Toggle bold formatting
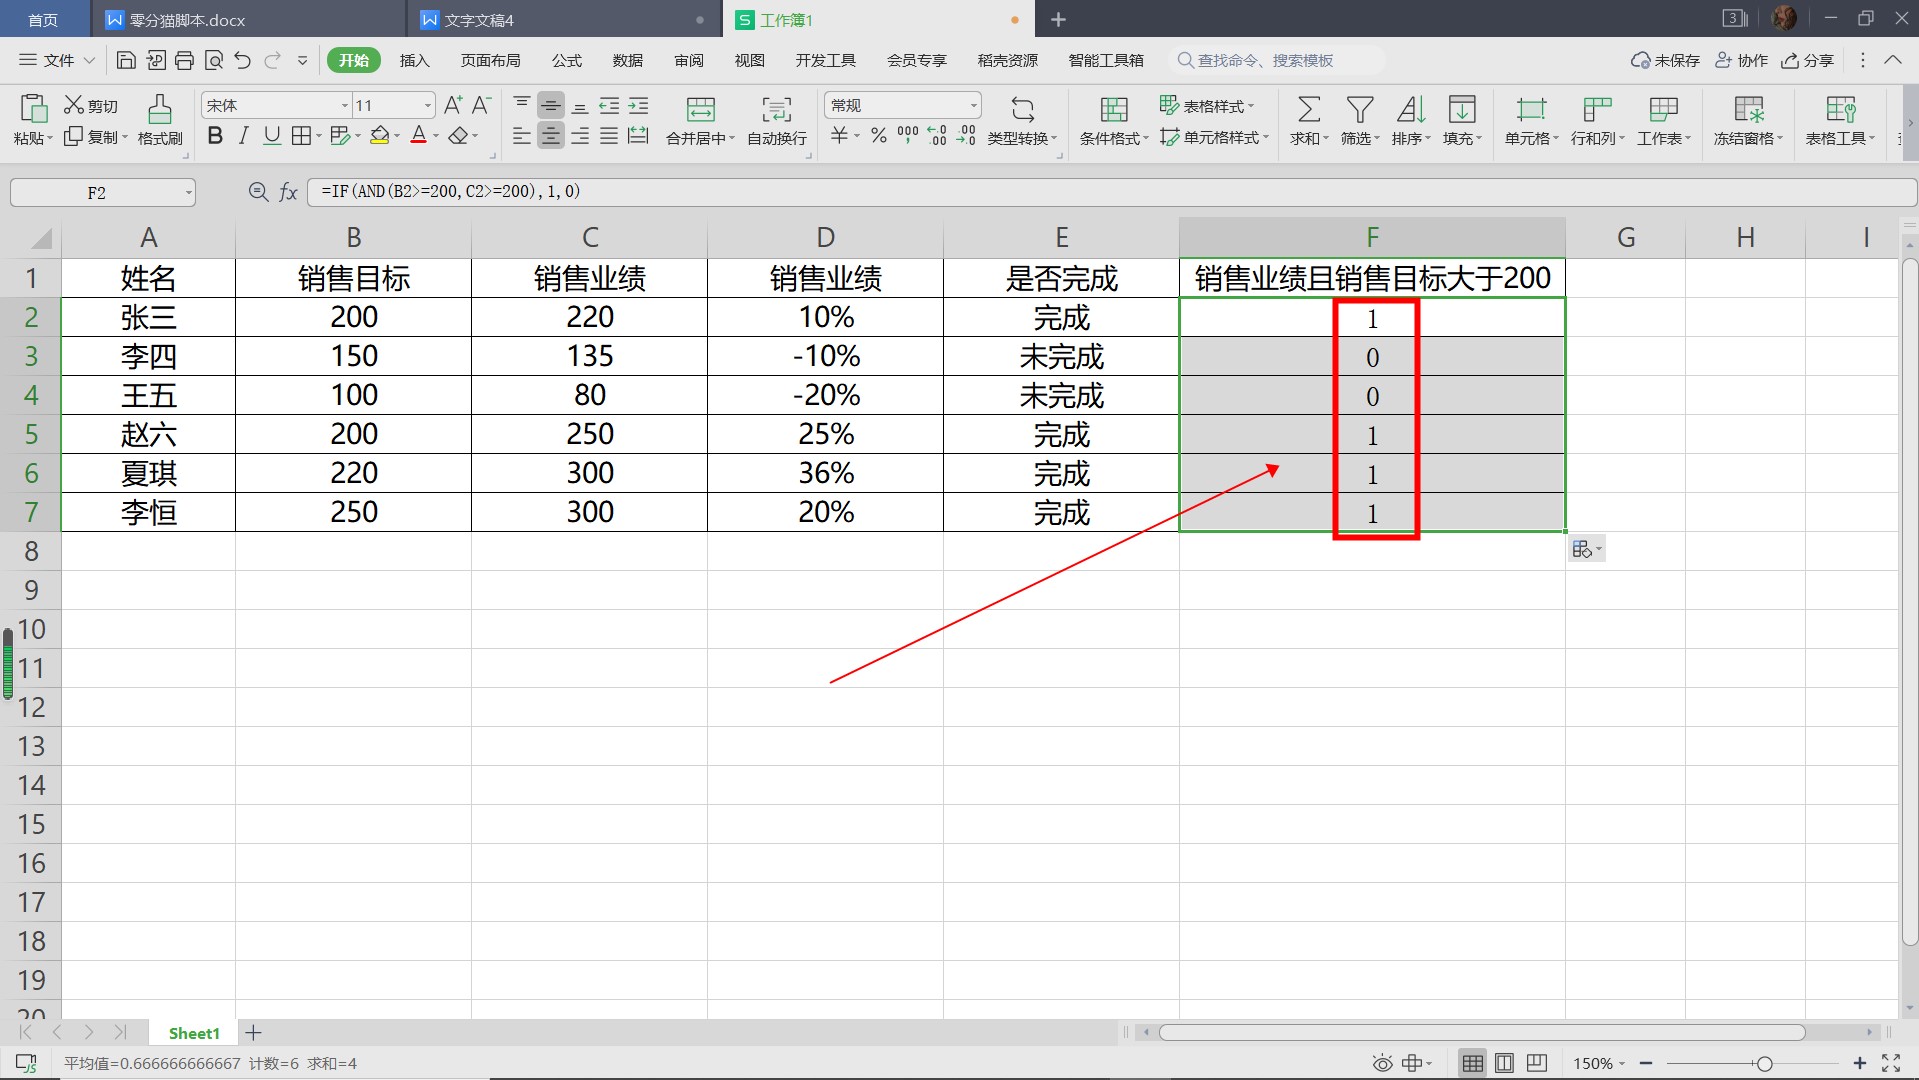 pyautogui.click(x=214, y=136)
